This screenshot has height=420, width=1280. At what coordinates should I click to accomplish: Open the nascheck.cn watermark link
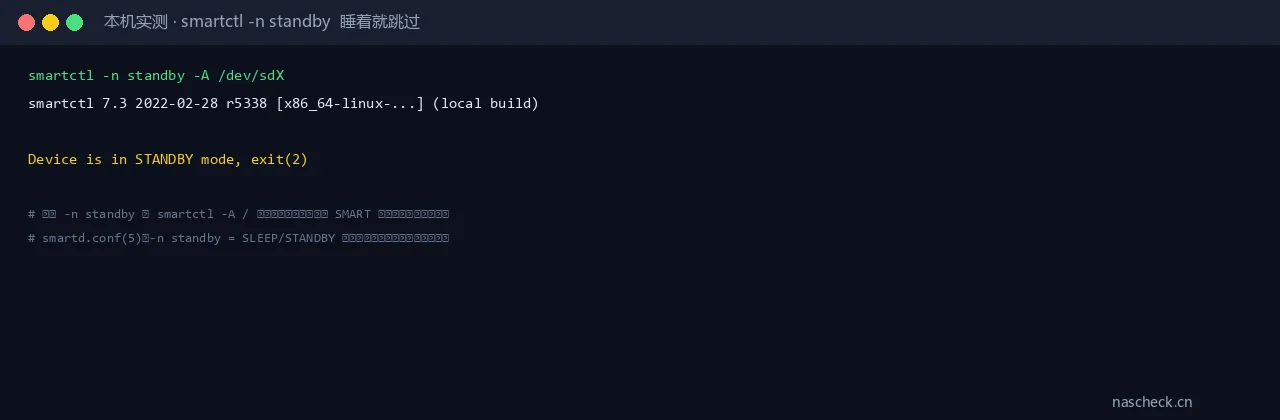pyautogui.click(x=1152, y=402)
